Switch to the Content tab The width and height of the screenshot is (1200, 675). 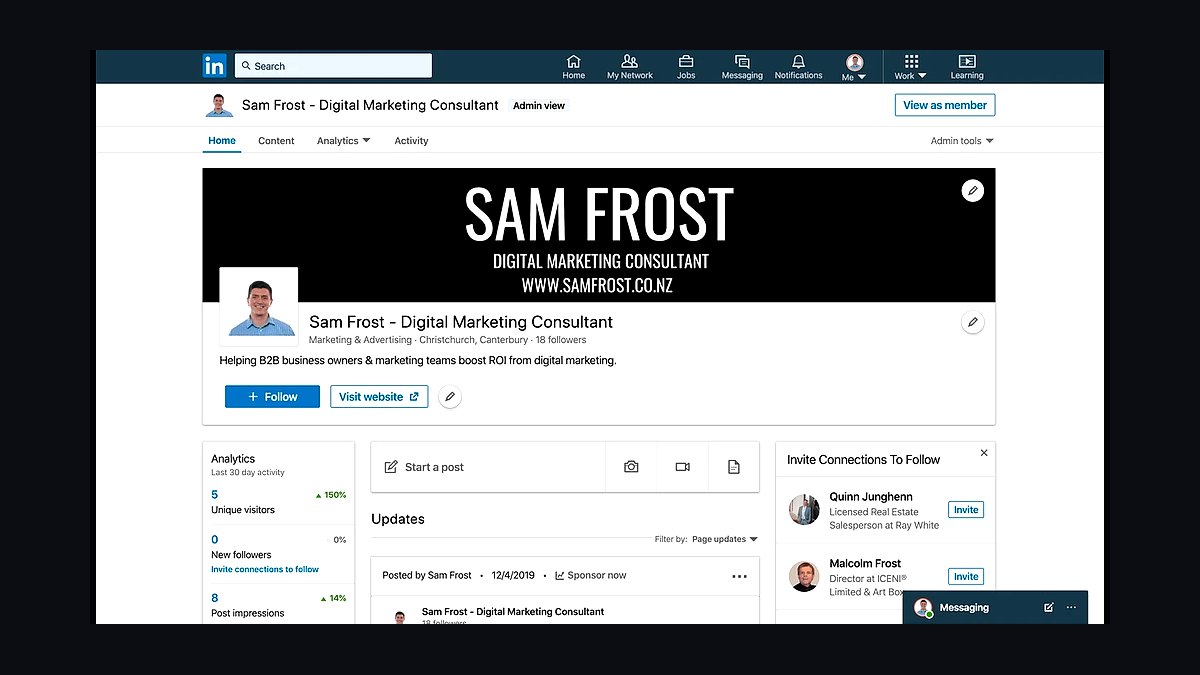(x=276, y=141)
